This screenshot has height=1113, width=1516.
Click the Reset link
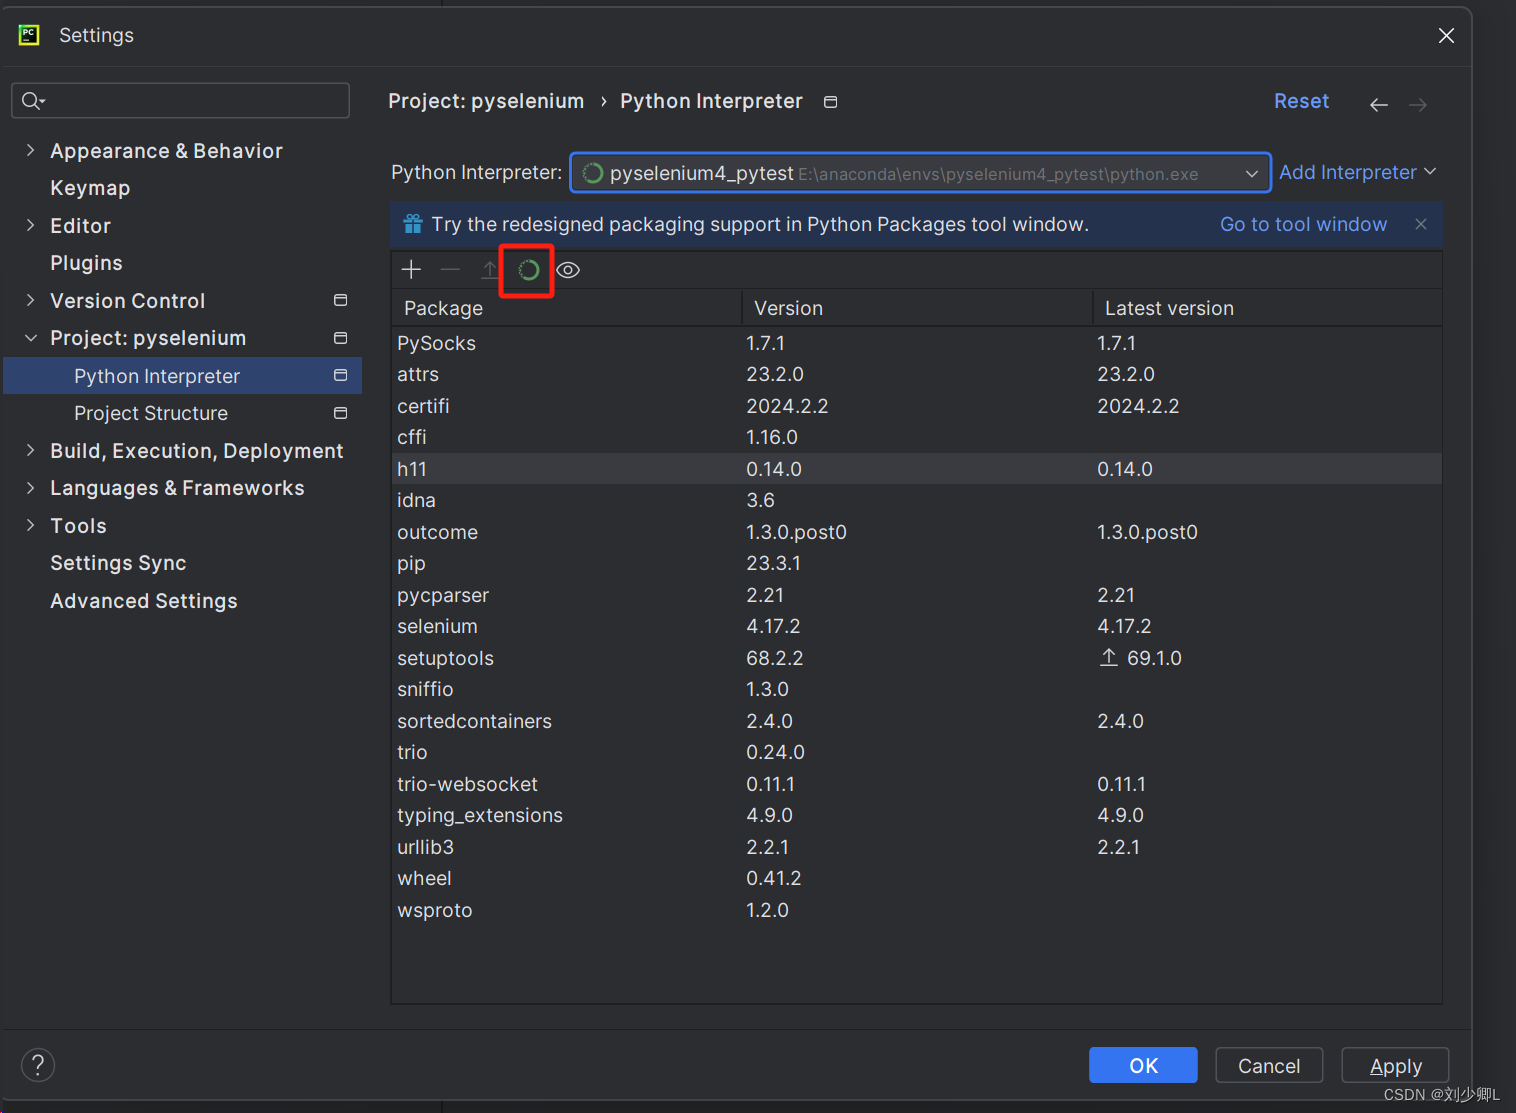tap(1301, 101)
